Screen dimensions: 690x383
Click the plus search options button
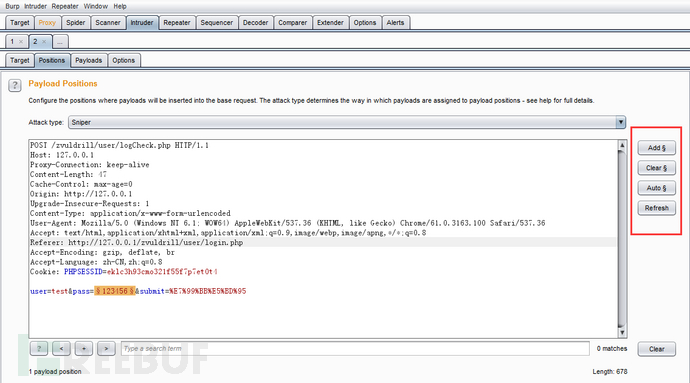click(84, 349)
